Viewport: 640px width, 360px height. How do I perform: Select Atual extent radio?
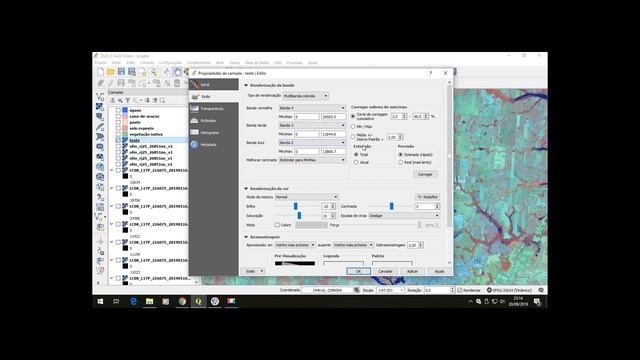pos(356,162)
